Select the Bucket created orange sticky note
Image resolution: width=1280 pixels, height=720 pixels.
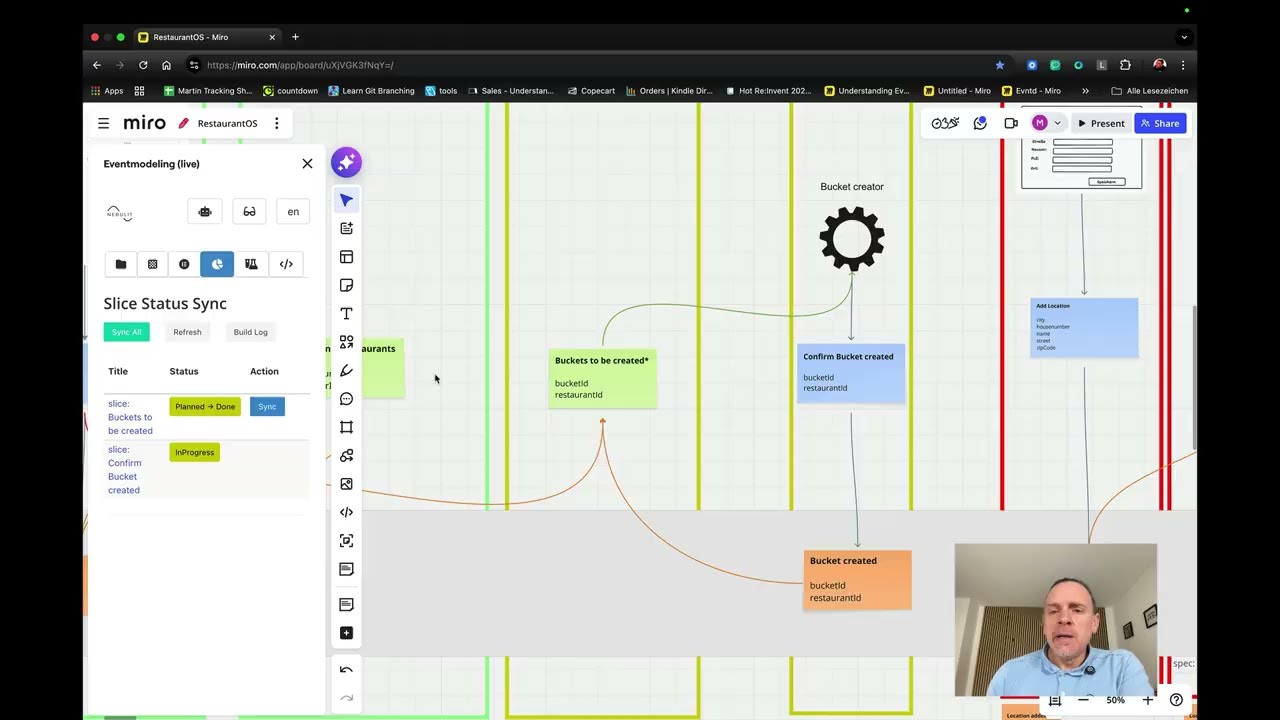[857, 580]
